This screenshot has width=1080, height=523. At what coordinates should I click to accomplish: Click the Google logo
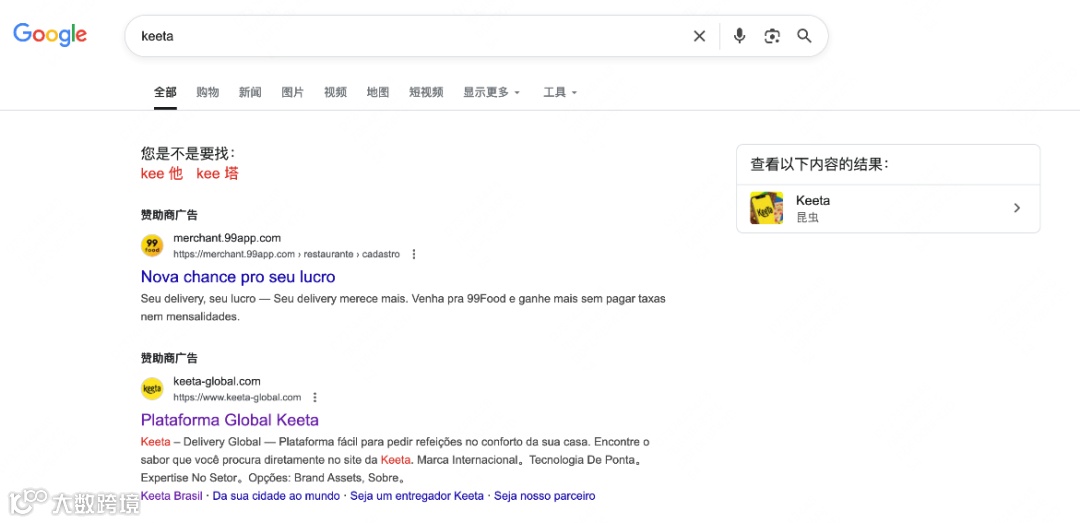coord(50,35)
